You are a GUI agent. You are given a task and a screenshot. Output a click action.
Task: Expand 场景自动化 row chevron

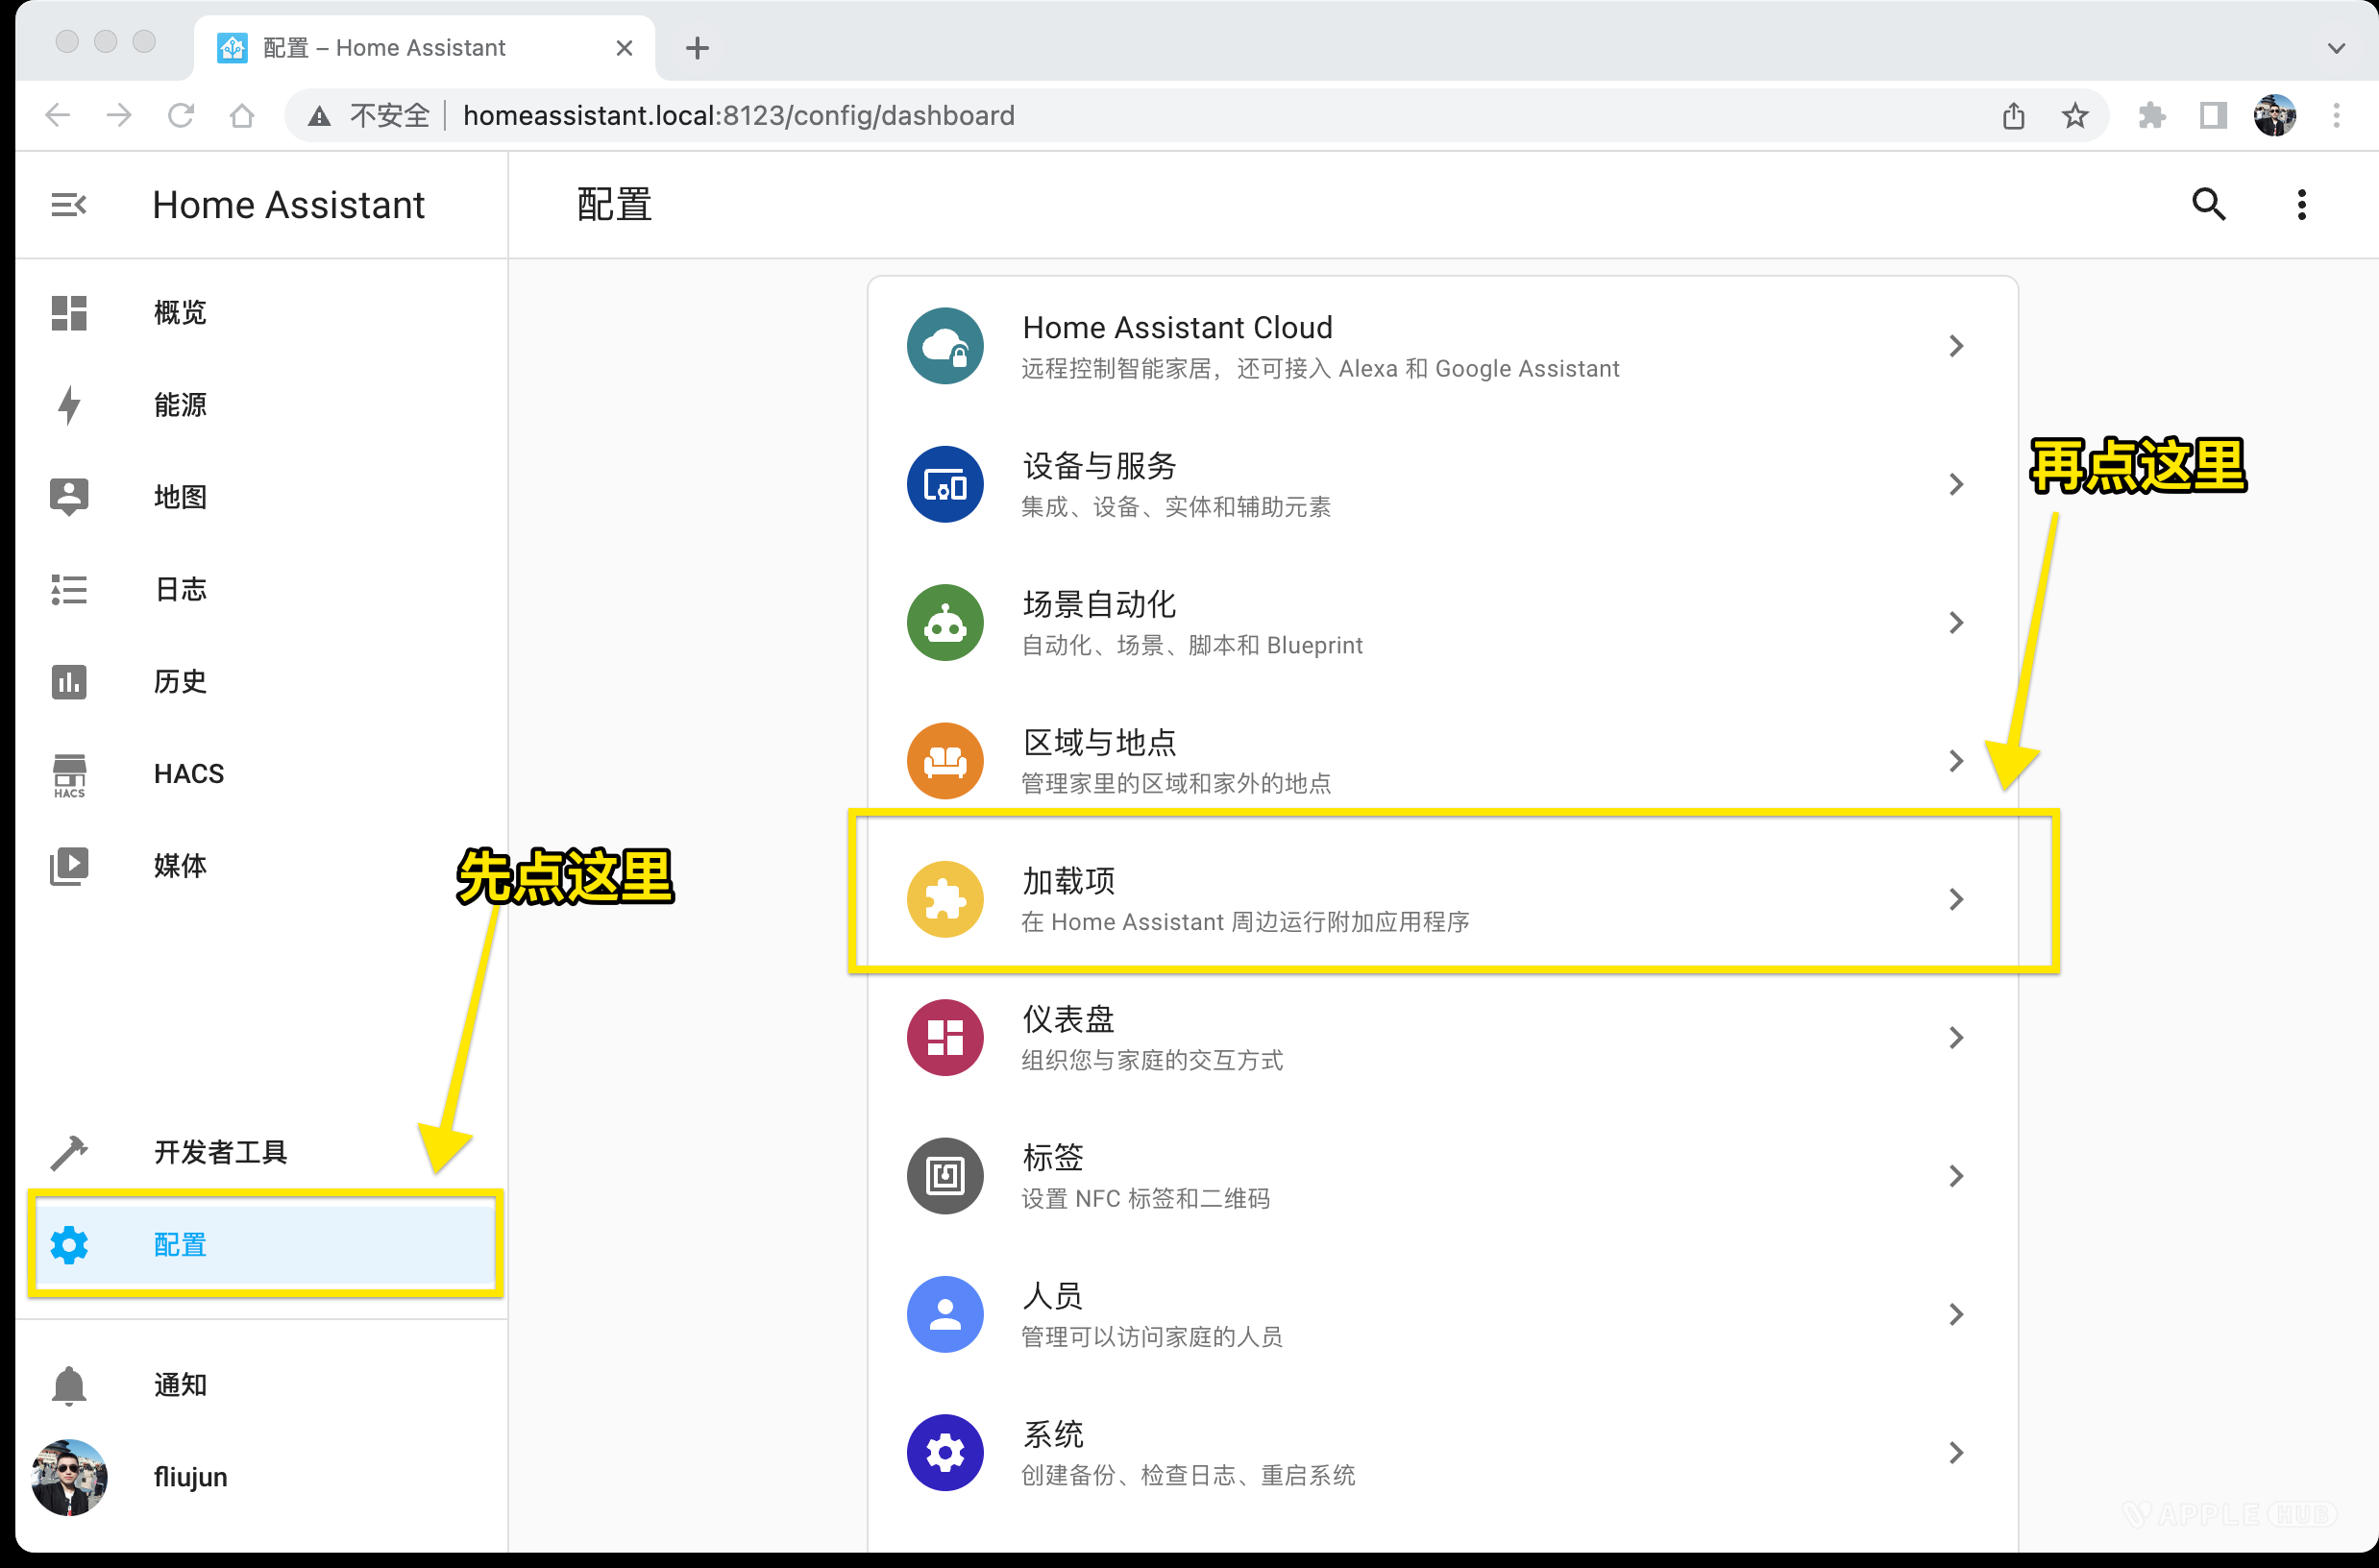click(1956, 623)
